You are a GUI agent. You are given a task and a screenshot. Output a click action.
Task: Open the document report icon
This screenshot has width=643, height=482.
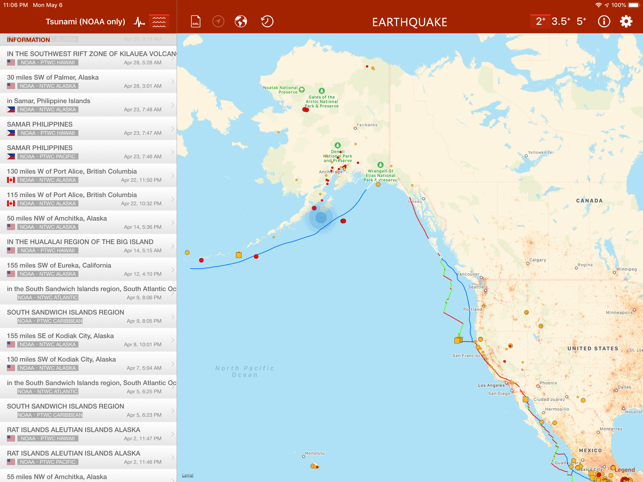pos(196,22)
